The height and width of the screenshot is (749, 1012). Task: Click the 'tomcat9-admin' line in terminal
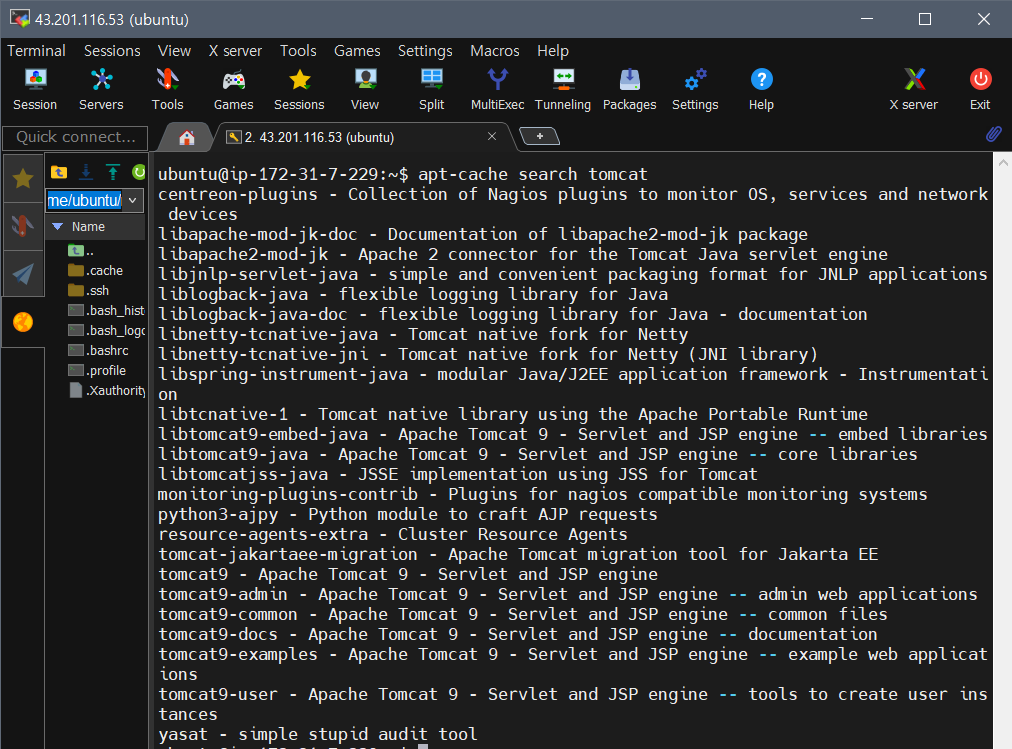568,594
